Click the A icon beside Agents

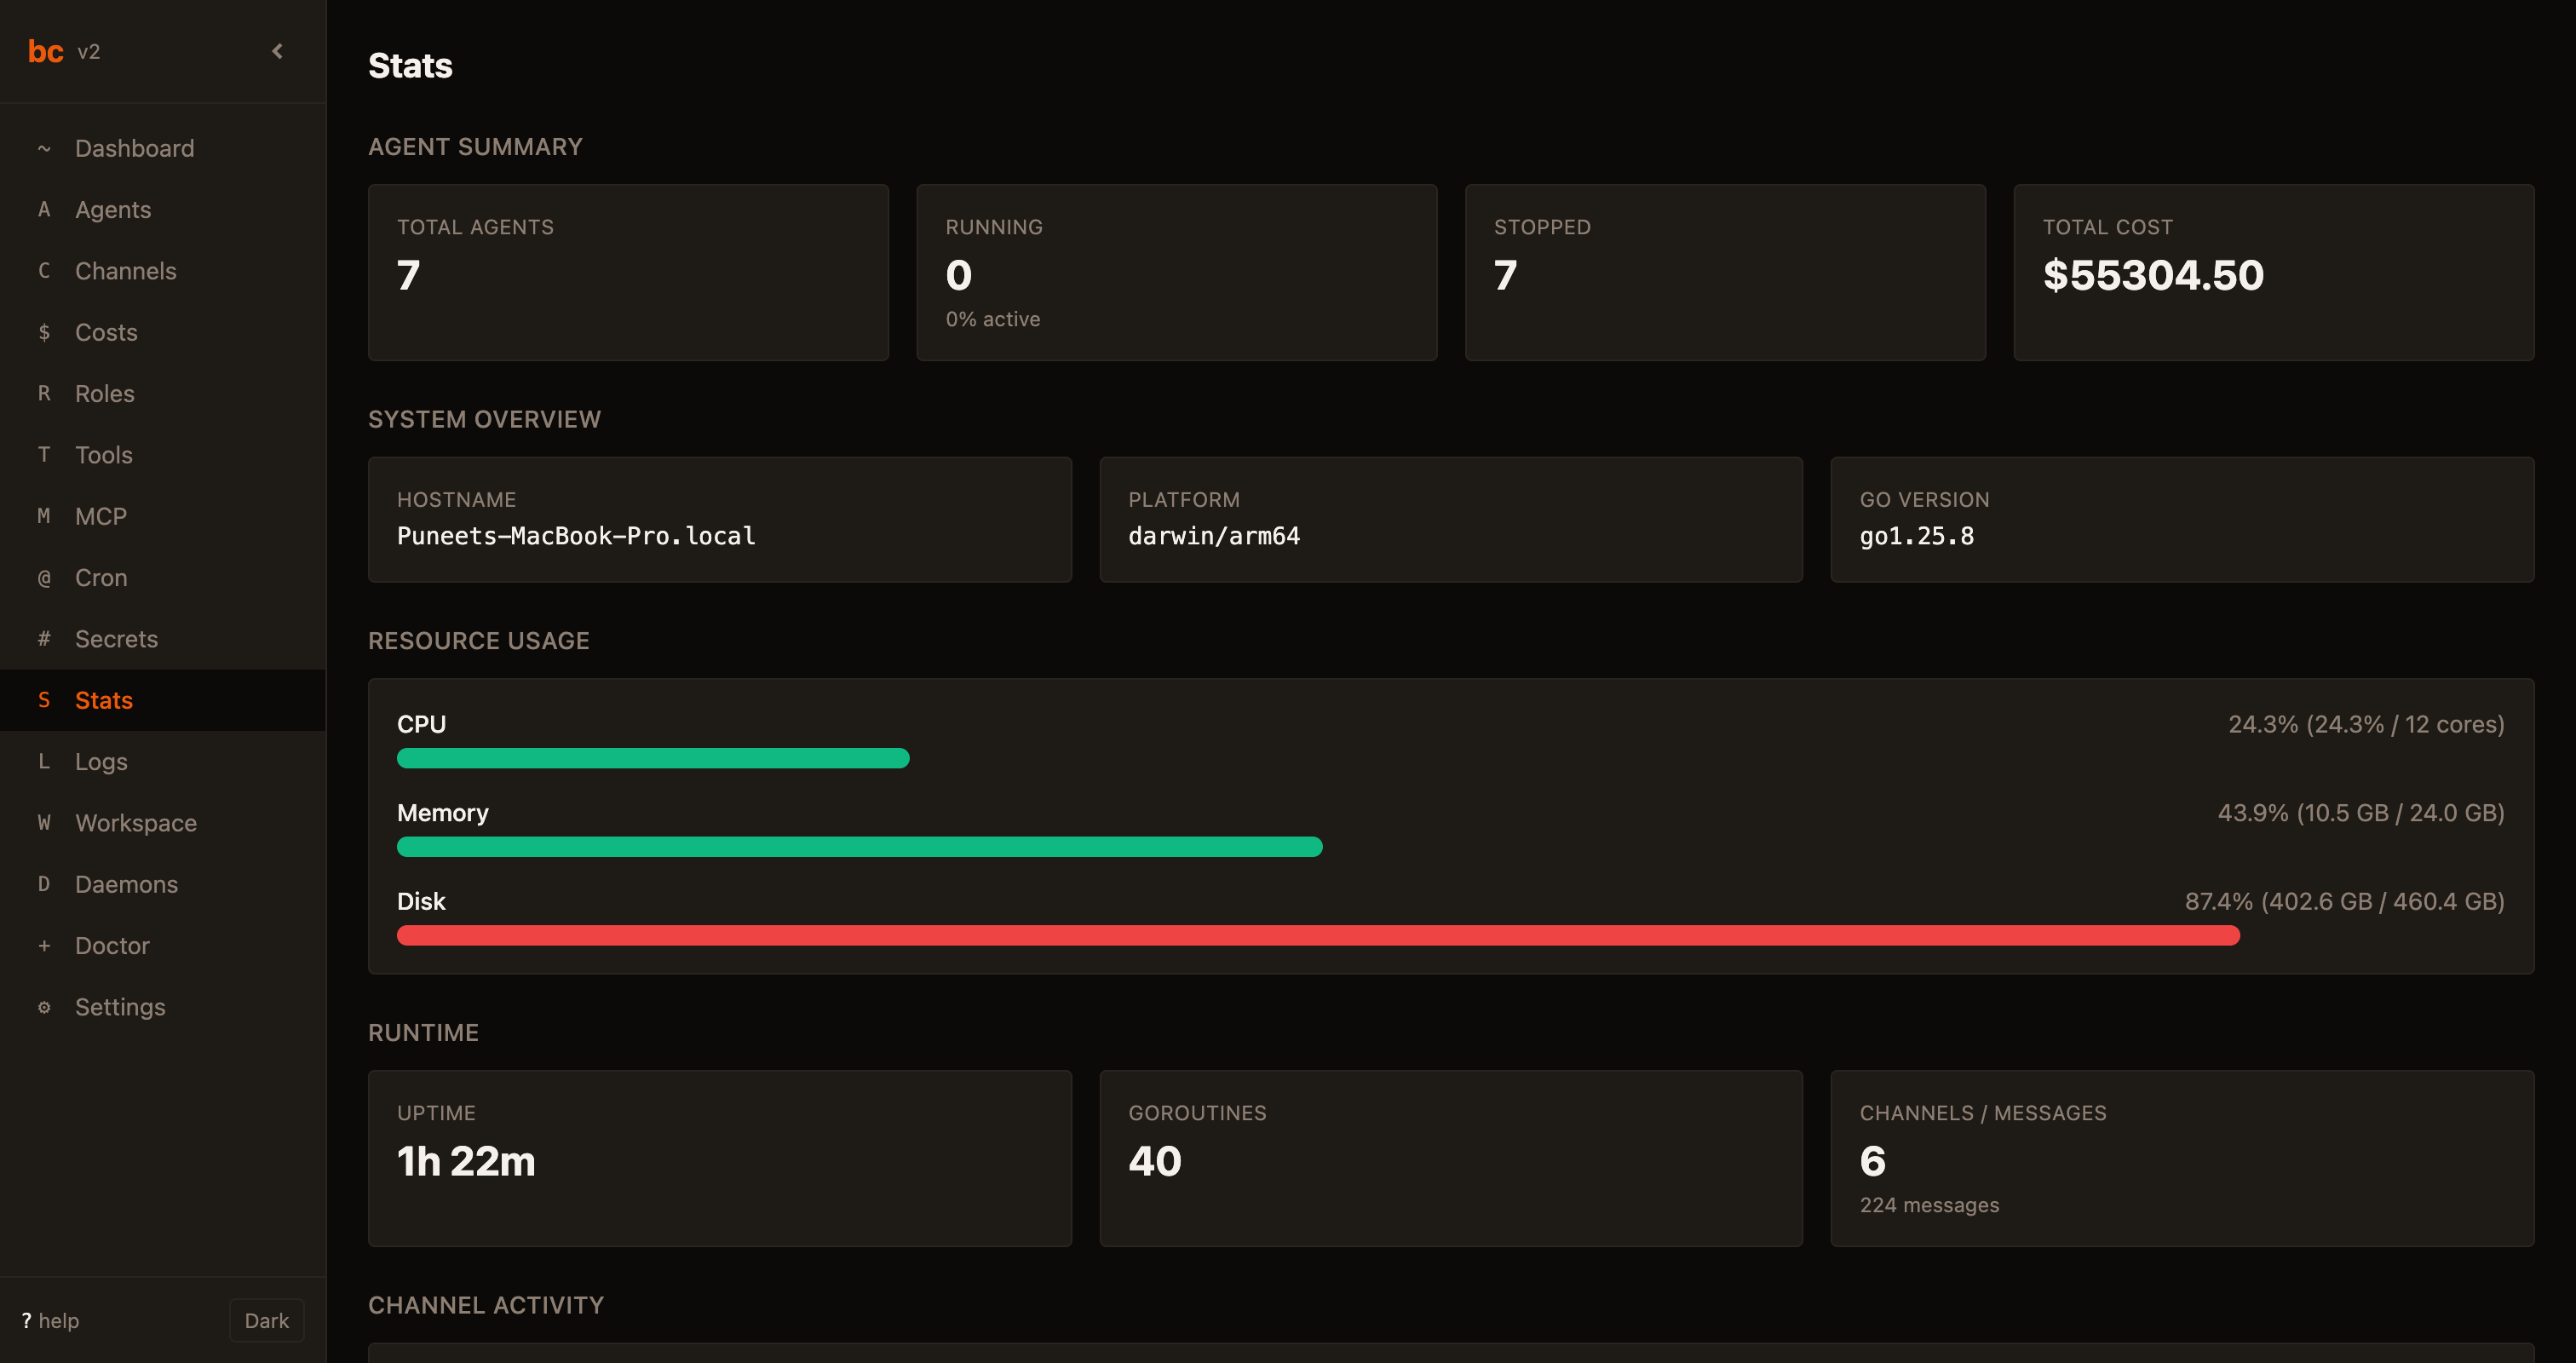click(44, 209)
